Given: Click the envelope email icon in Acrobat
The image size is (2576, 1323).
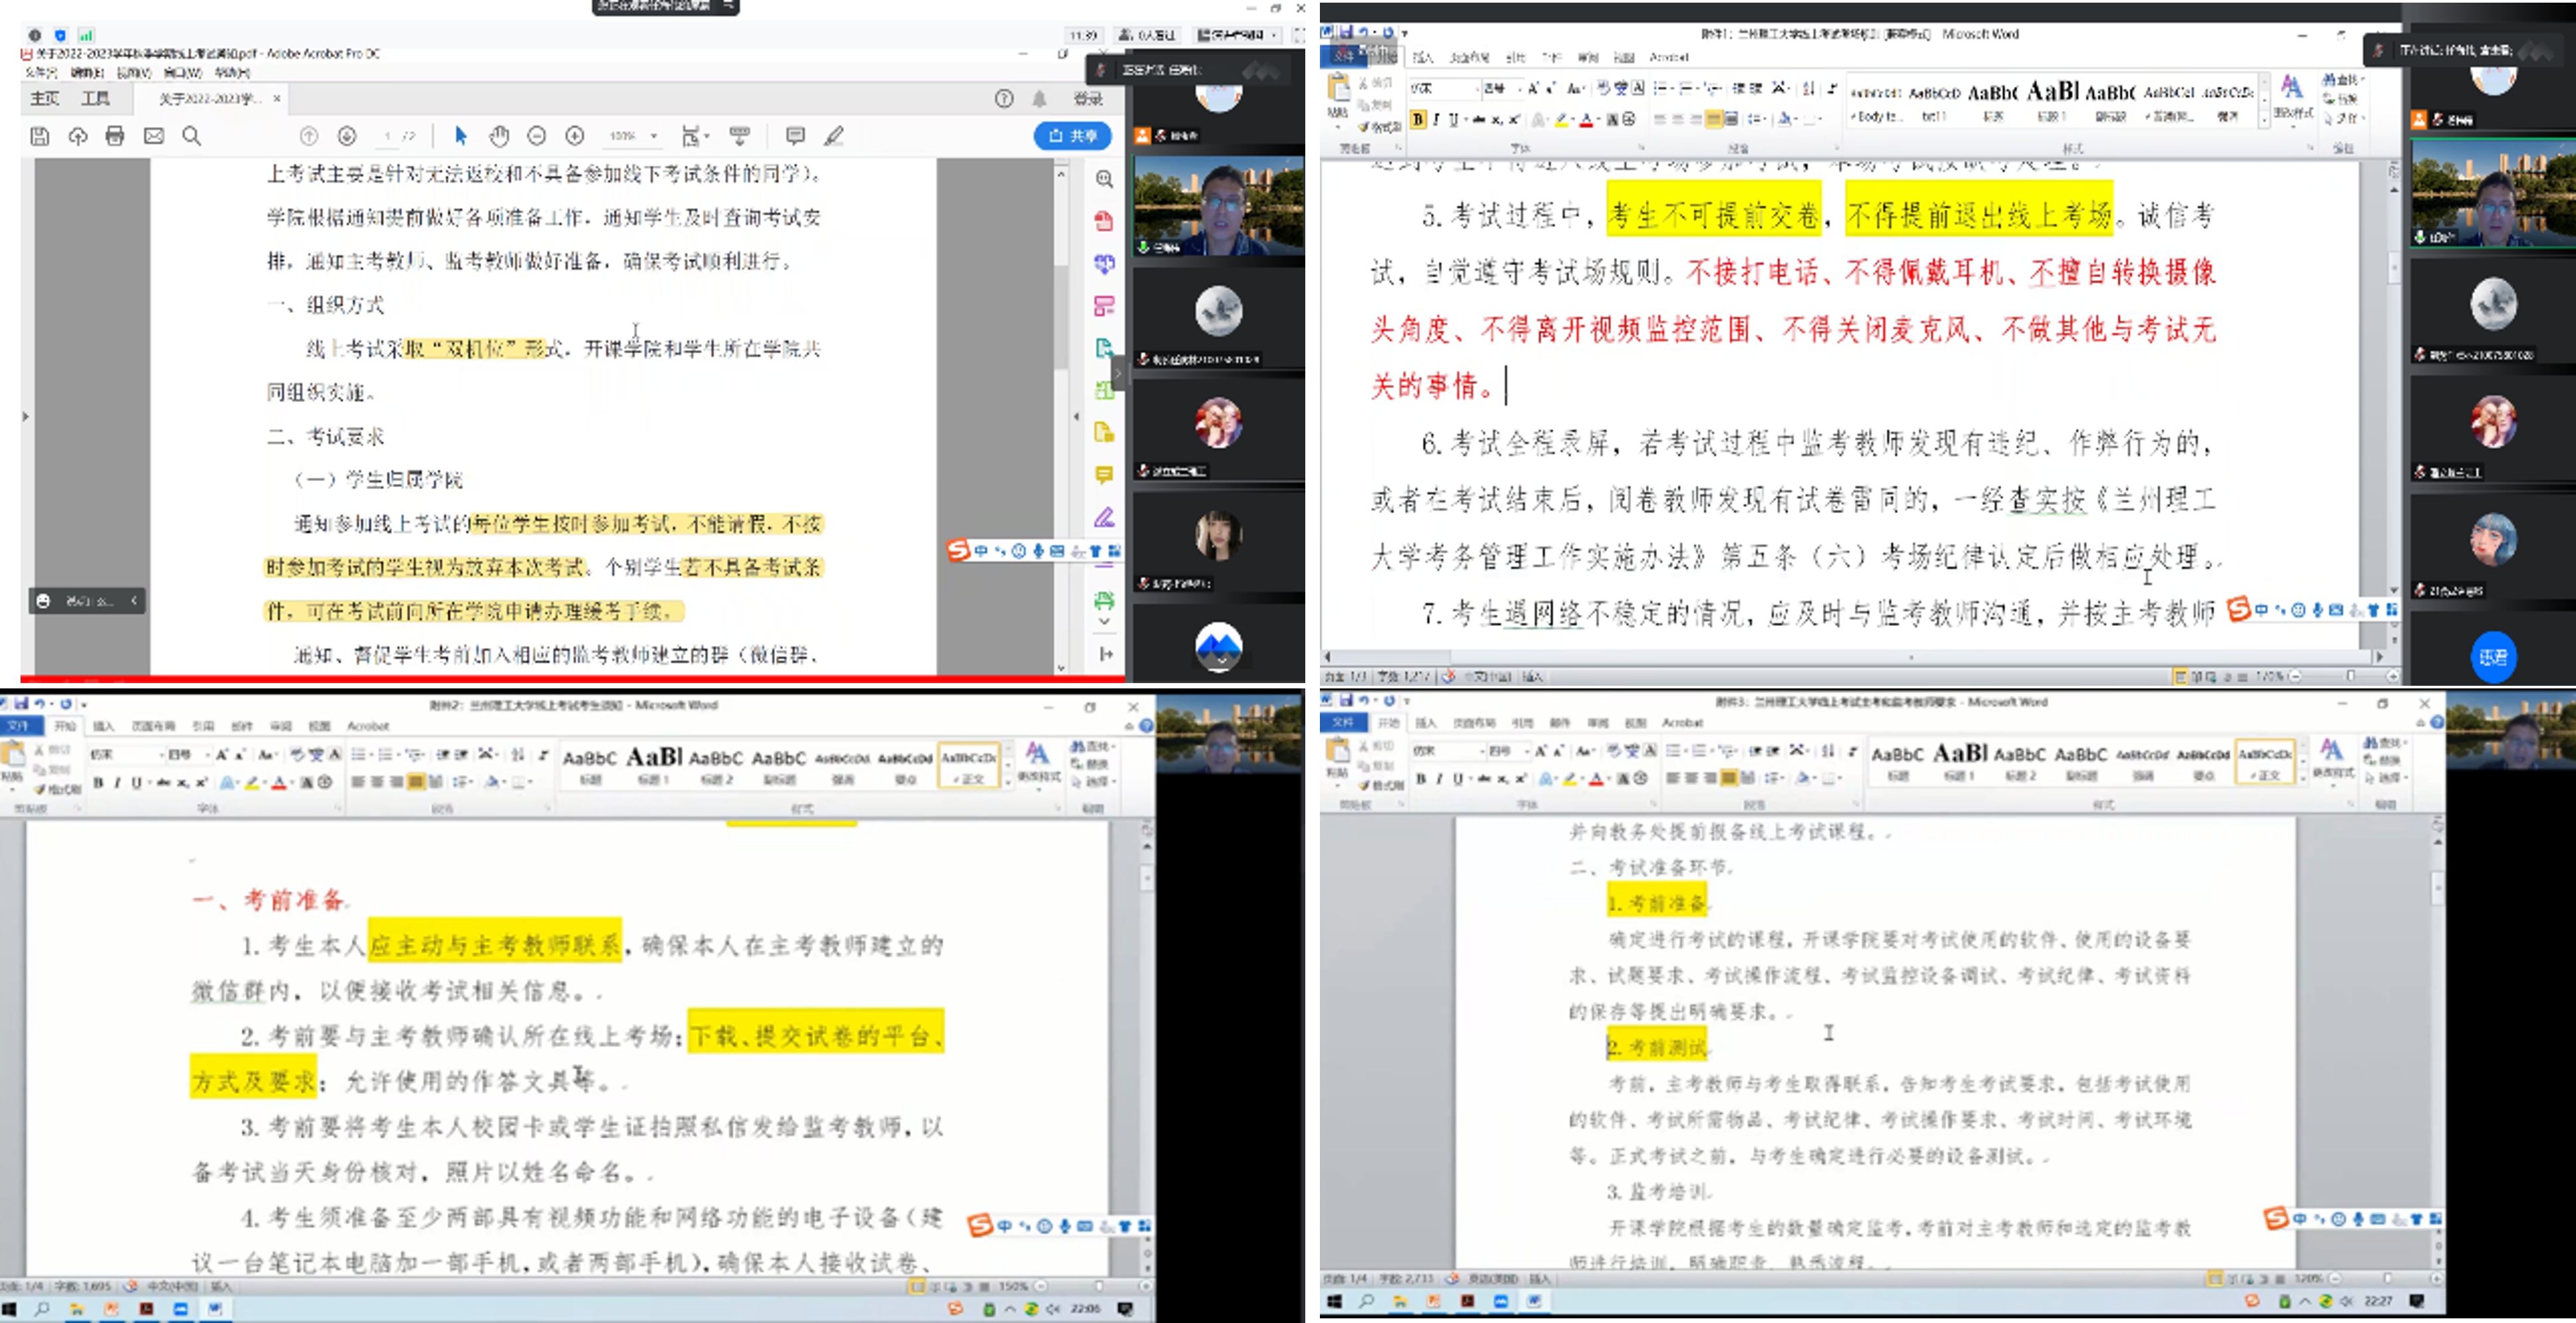Looking at the screenshot, I should tap(154, 136).
